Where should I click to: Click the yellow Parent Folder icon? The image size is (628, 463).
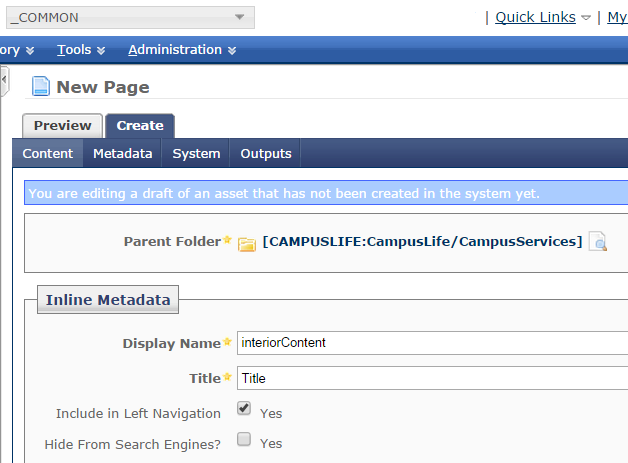point(247,244)
